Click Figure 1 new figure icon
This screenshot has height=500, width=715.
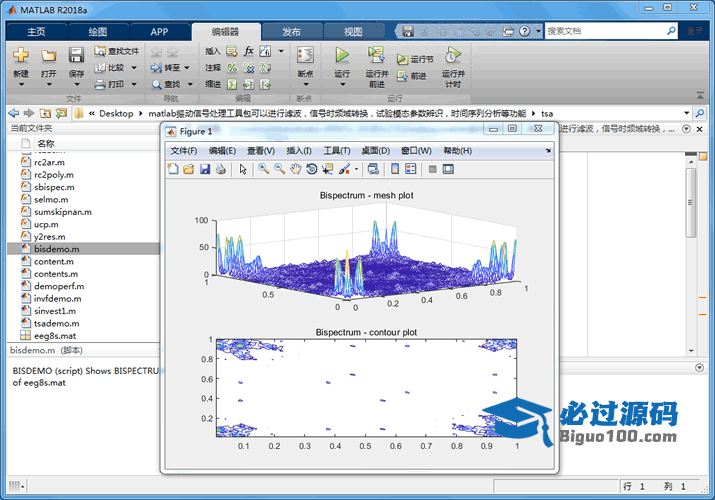[173, 169]
